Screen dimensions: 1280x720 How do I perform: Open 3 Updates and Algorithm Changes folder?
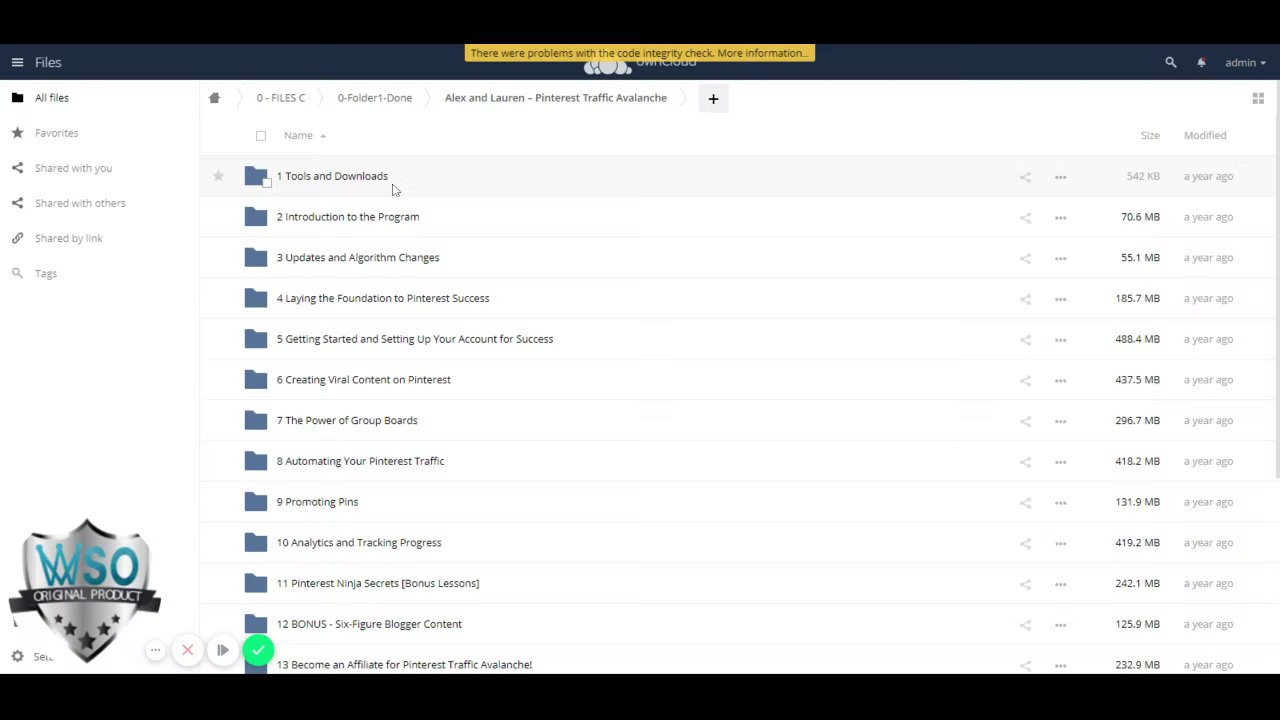tap(358, 258)
